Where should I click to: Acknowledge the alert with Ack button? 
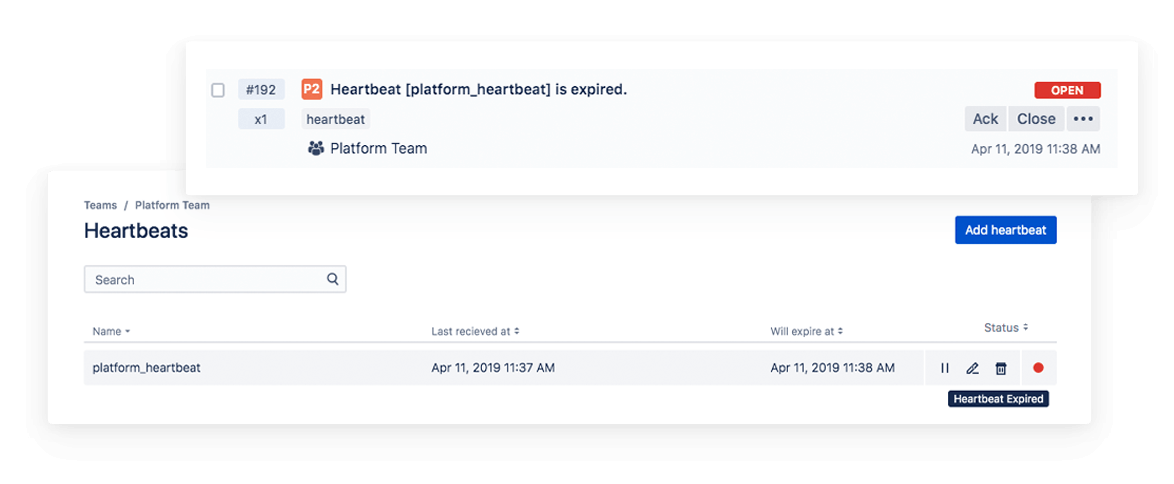tap(985, 119)
